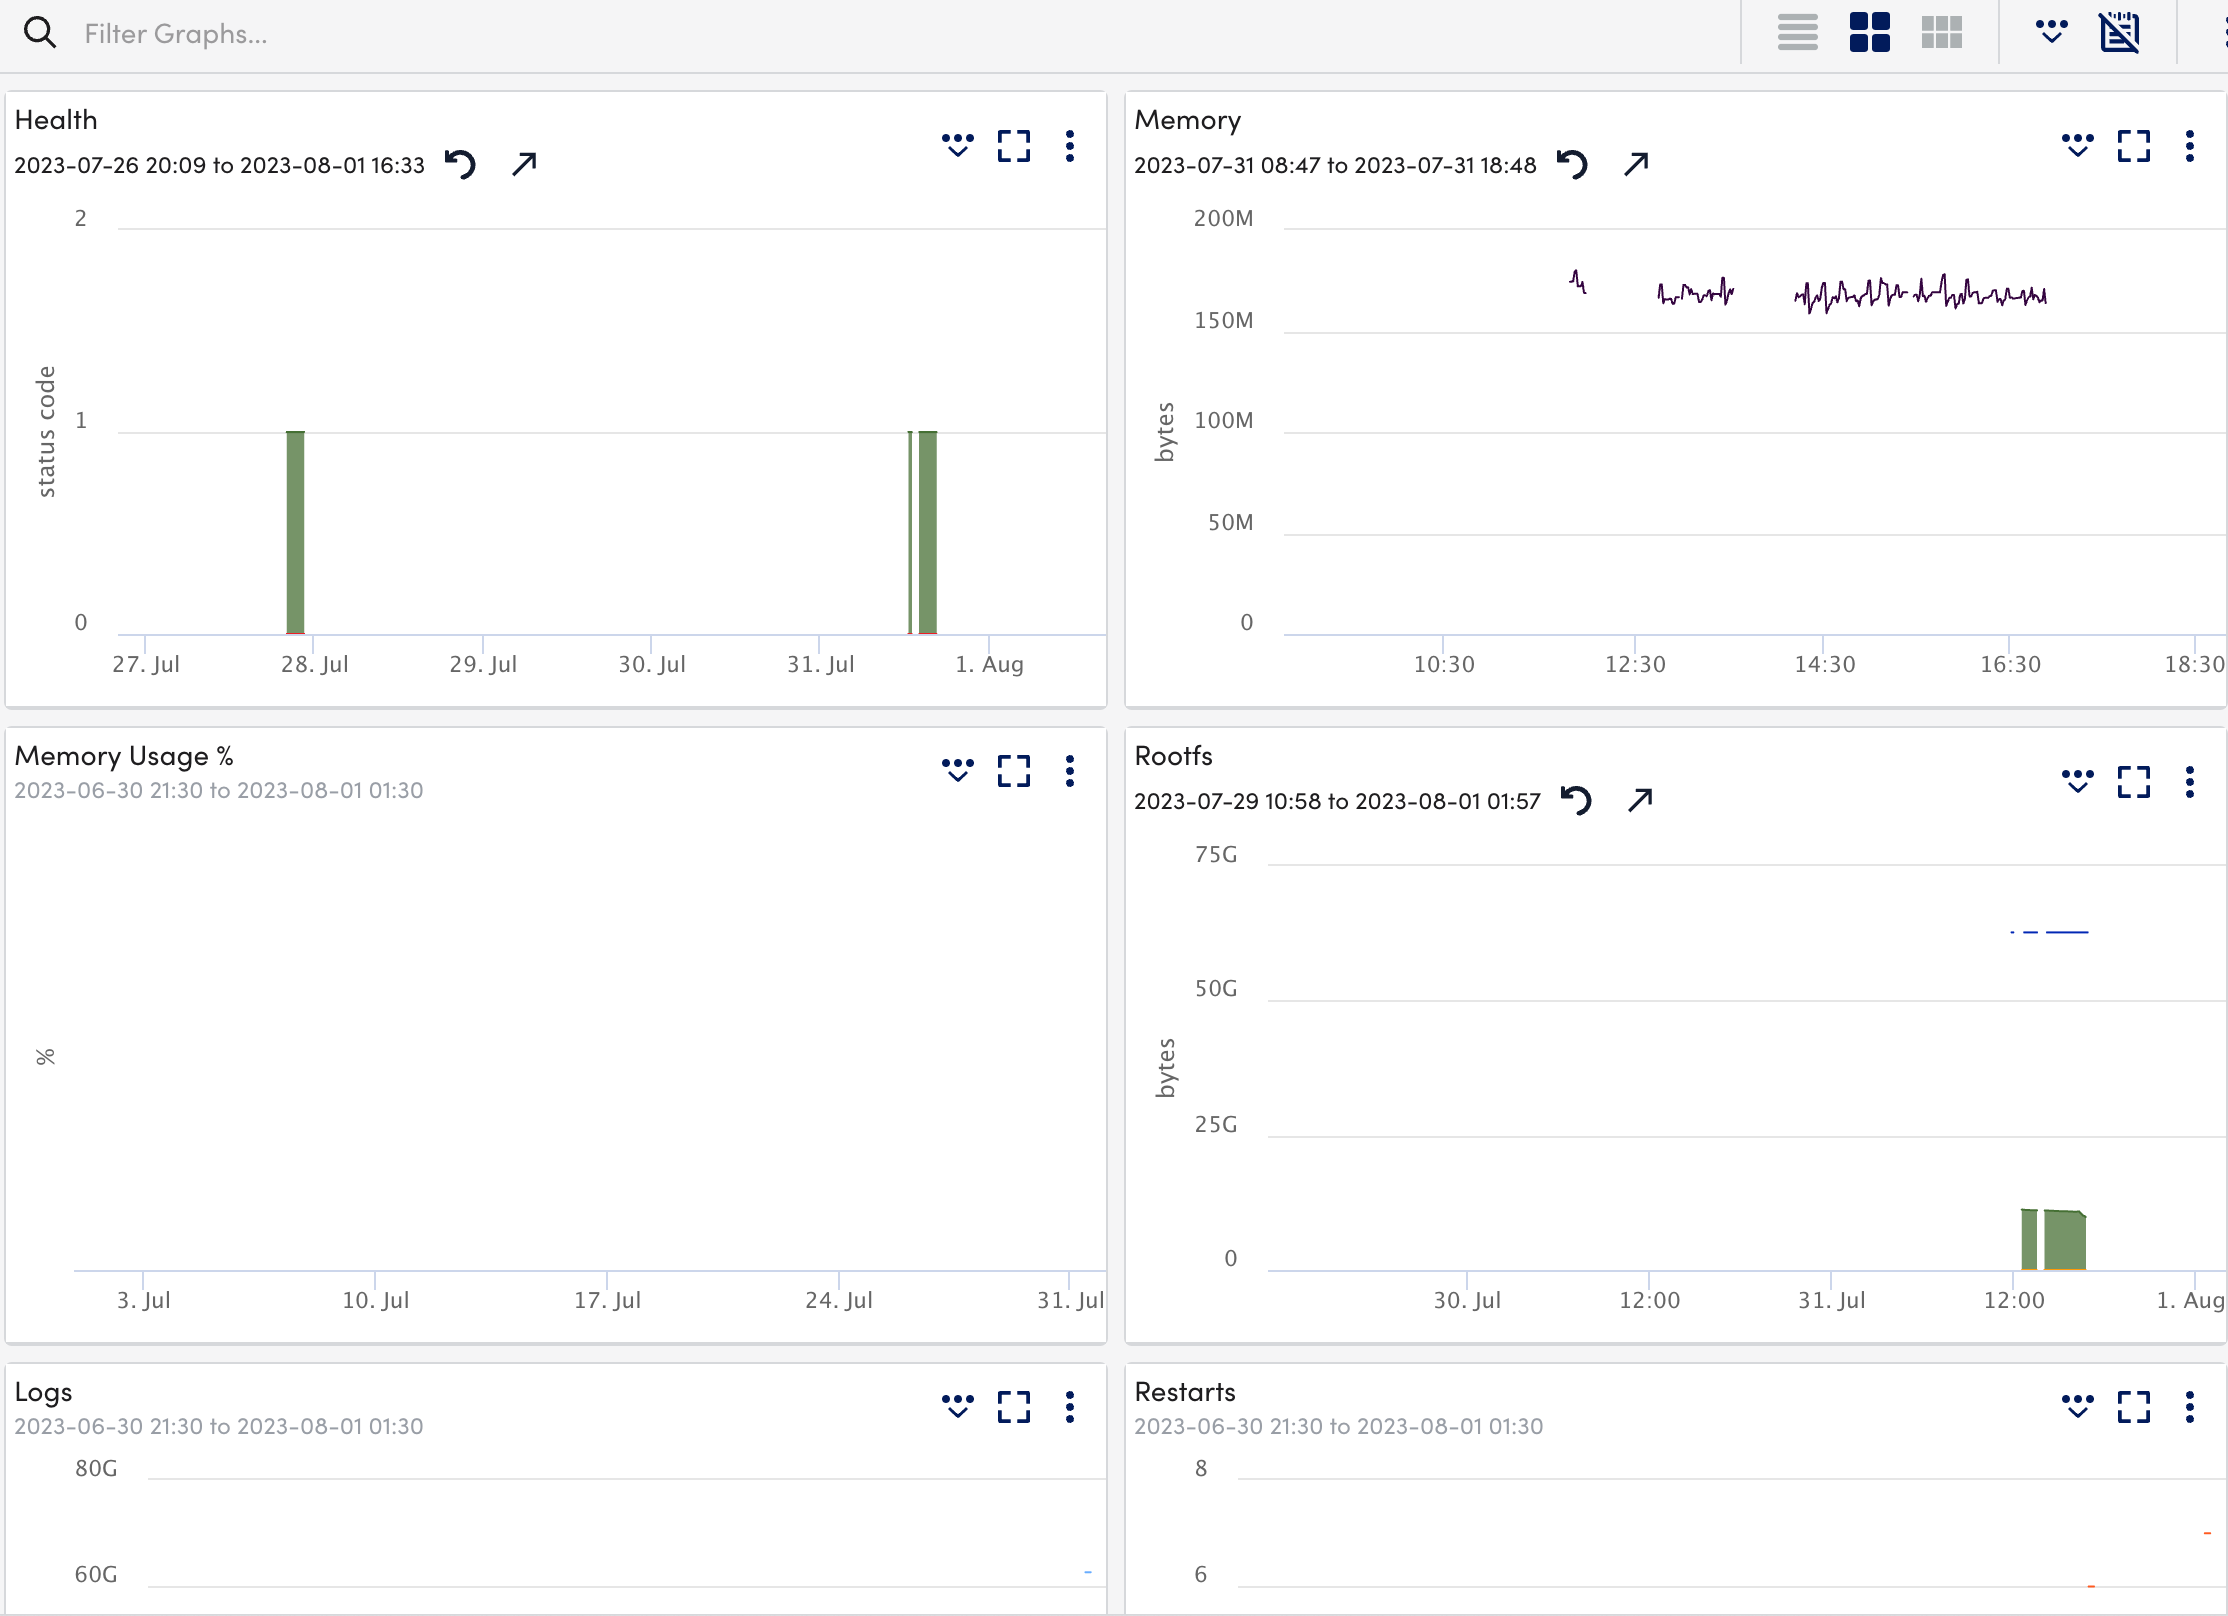
Task: Click the search magnifier icon
Action: (x=40, y=33)
